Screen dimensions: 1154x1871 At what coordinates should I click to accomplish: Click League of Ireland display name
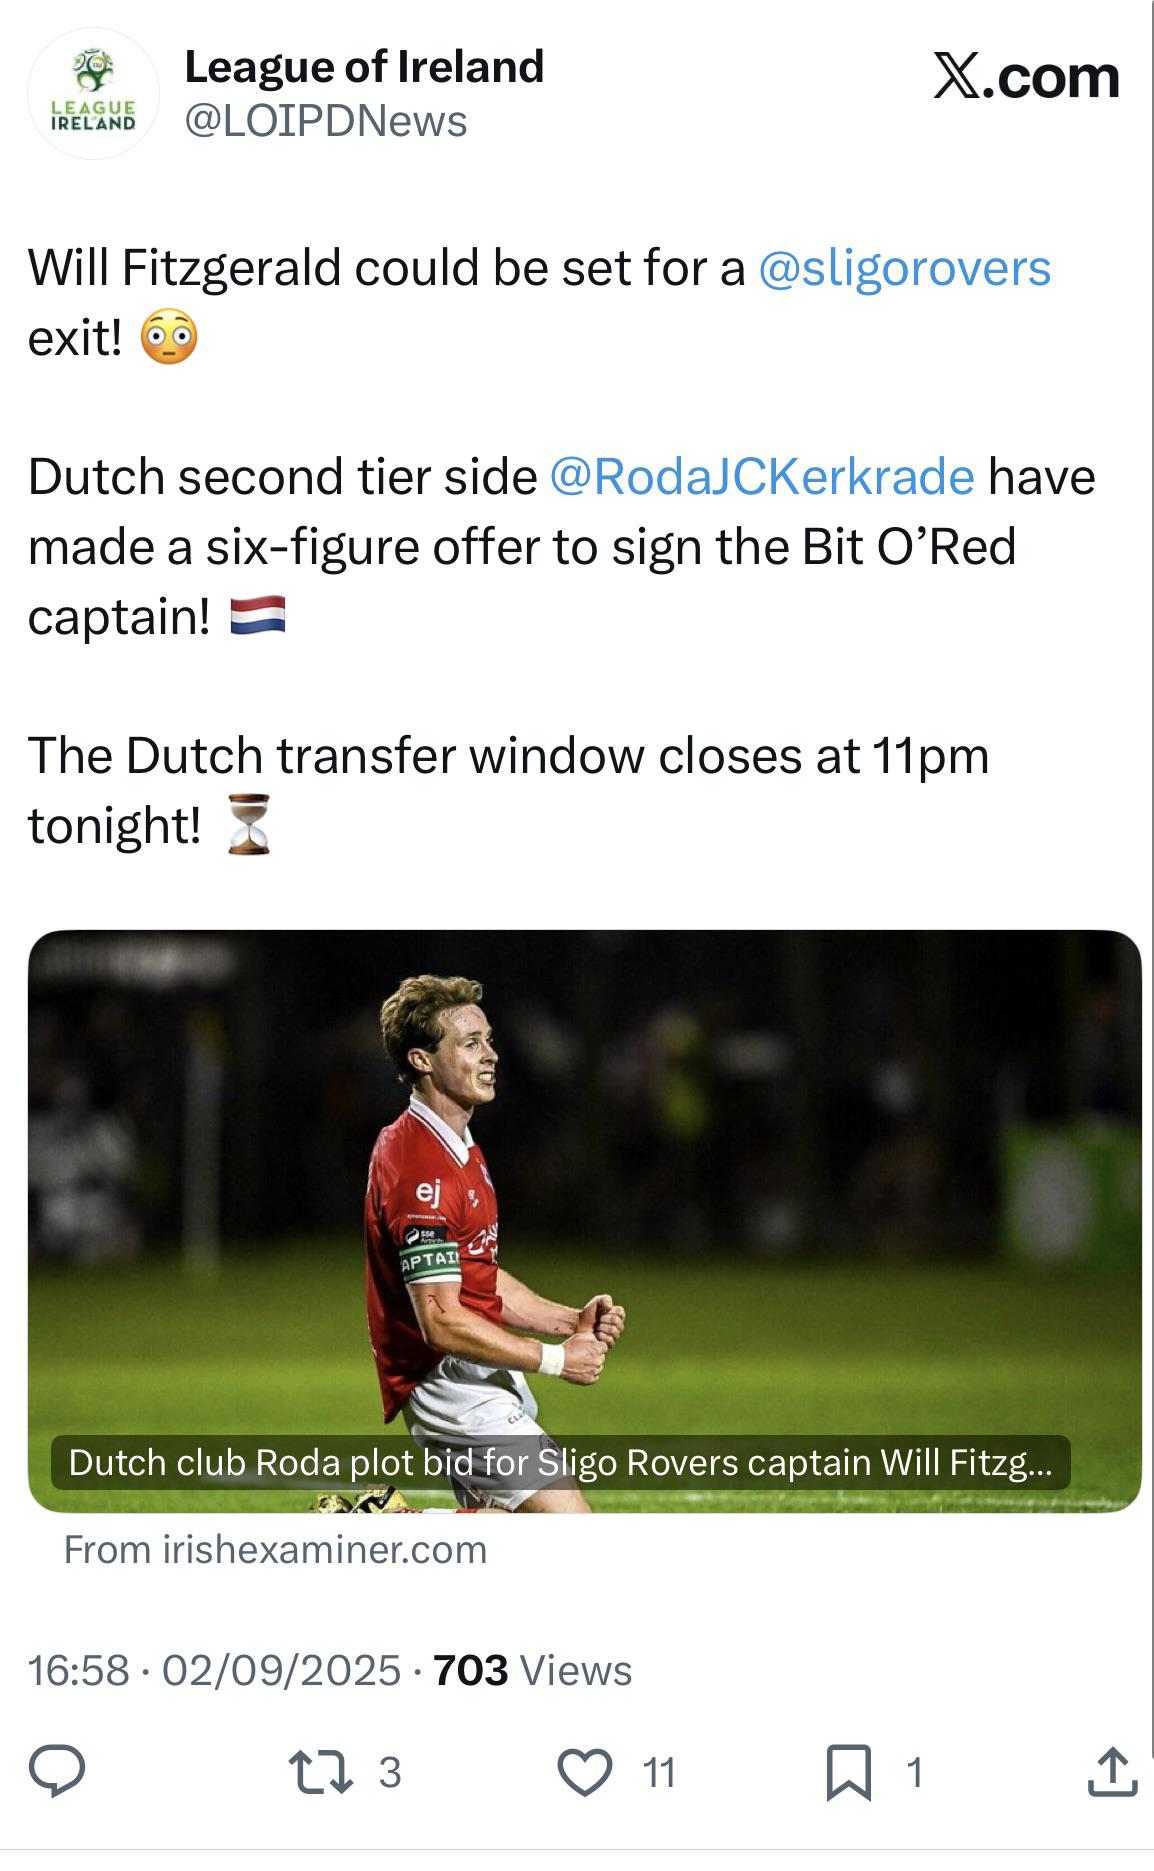pyautogui.click(x=364, y=67)
